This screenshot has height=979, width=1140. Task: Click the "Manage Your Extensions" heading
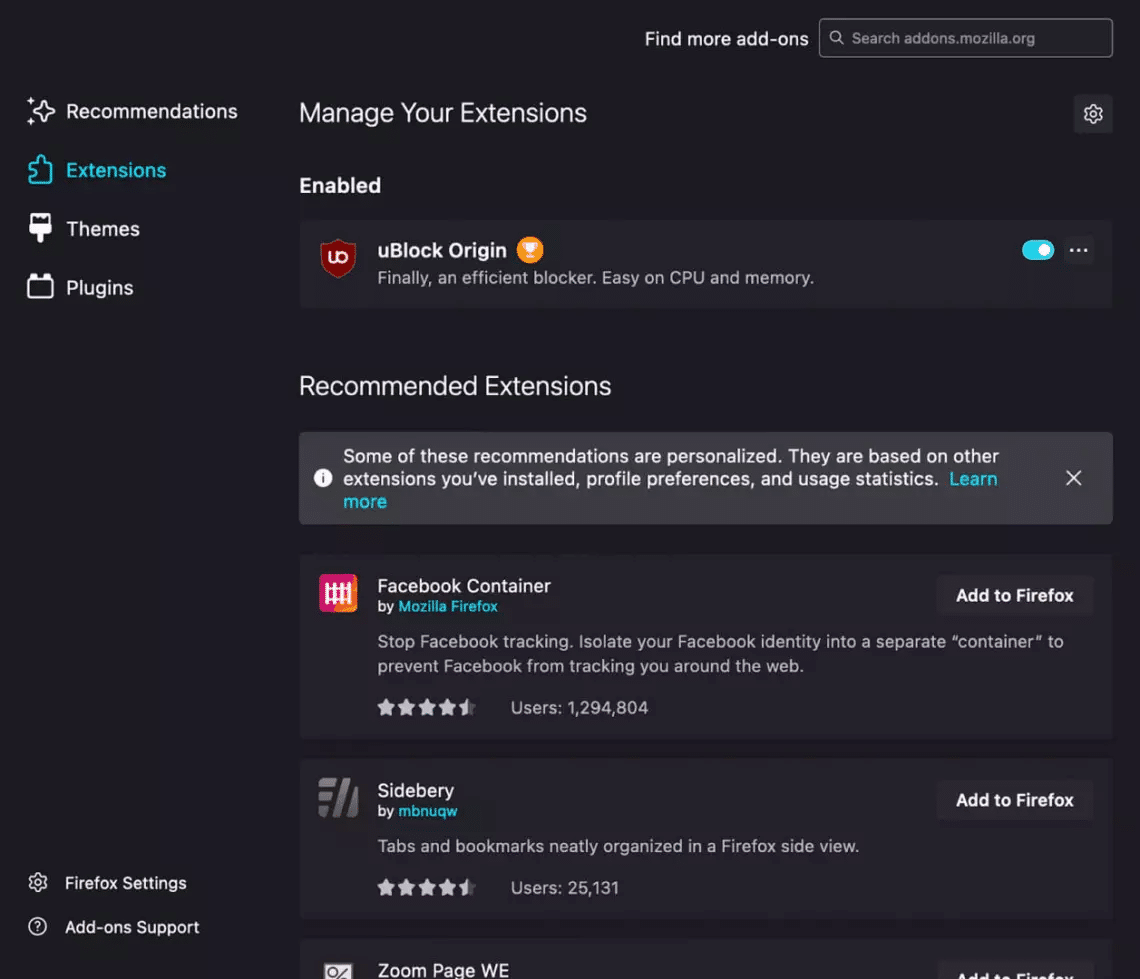click(443, 113)
